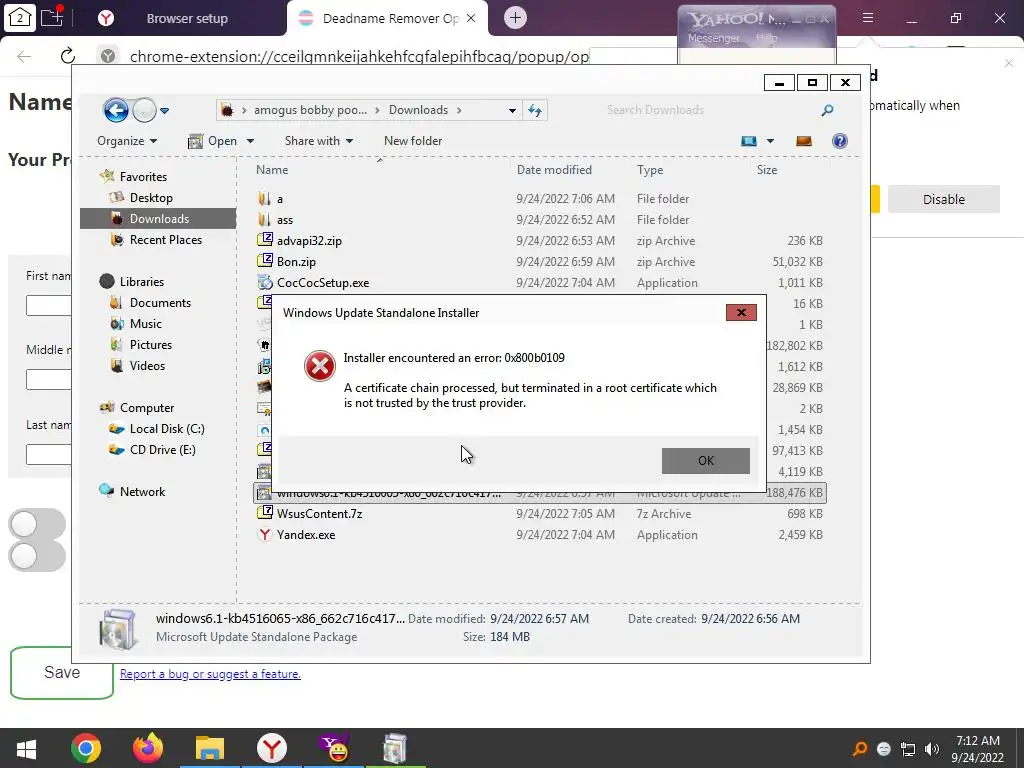Open the Organize menu

click(127, 141)
